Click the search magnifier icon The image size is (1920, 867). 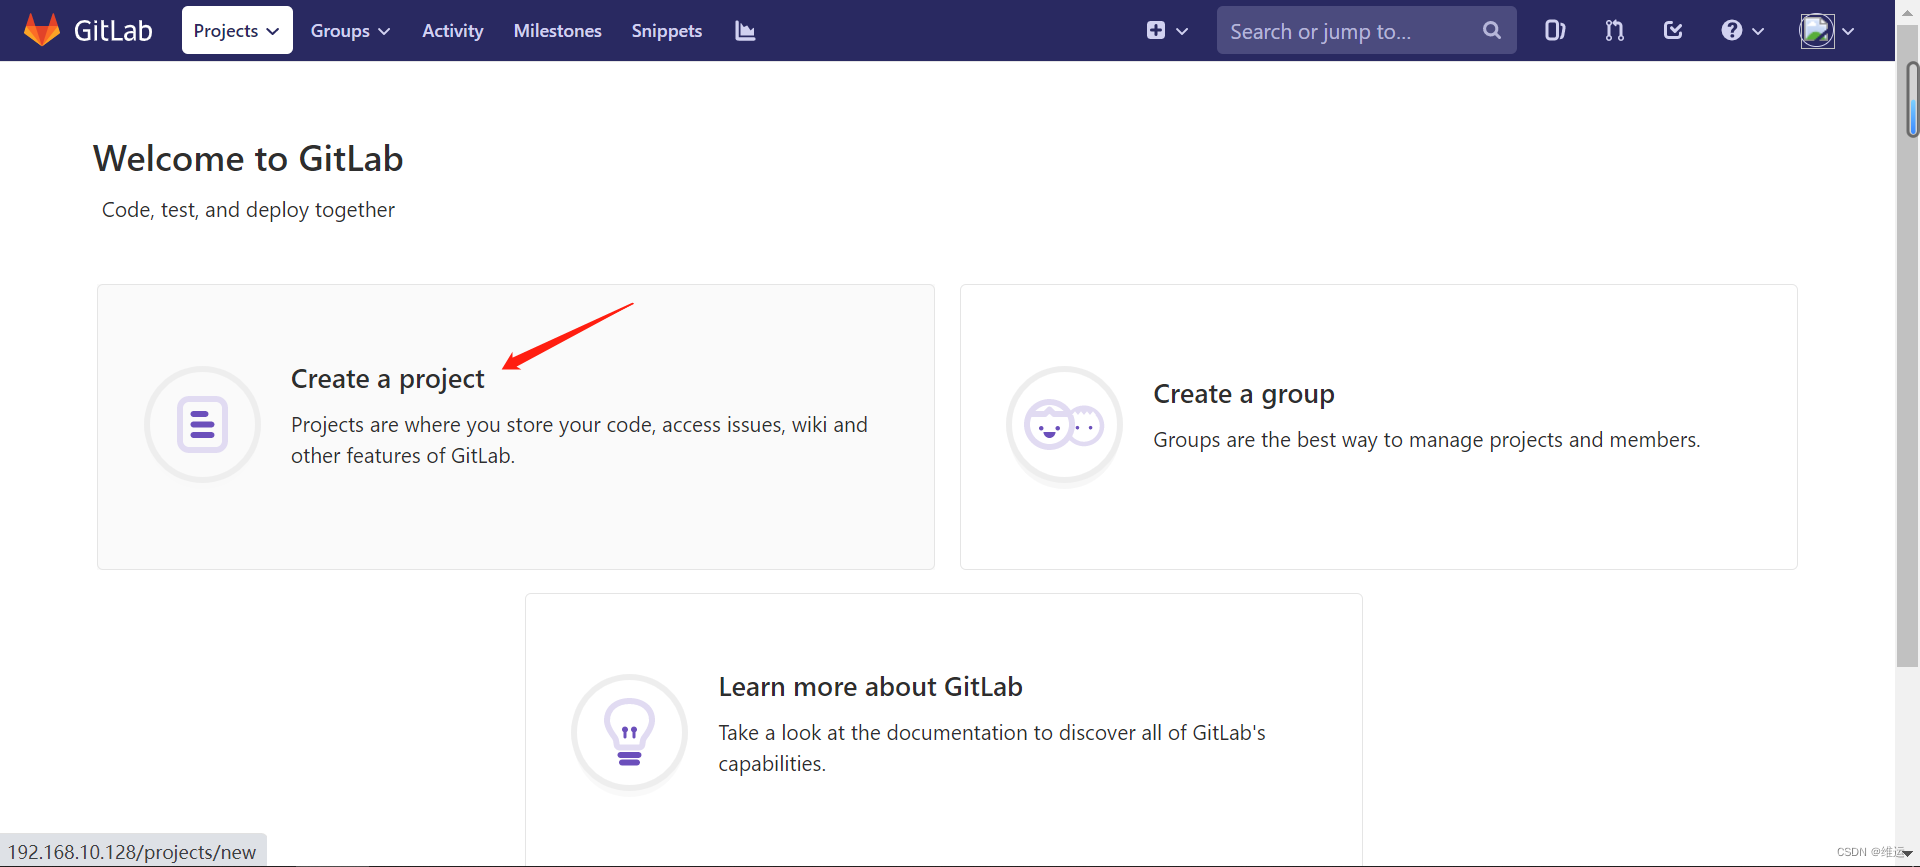tap(1492, 31)
